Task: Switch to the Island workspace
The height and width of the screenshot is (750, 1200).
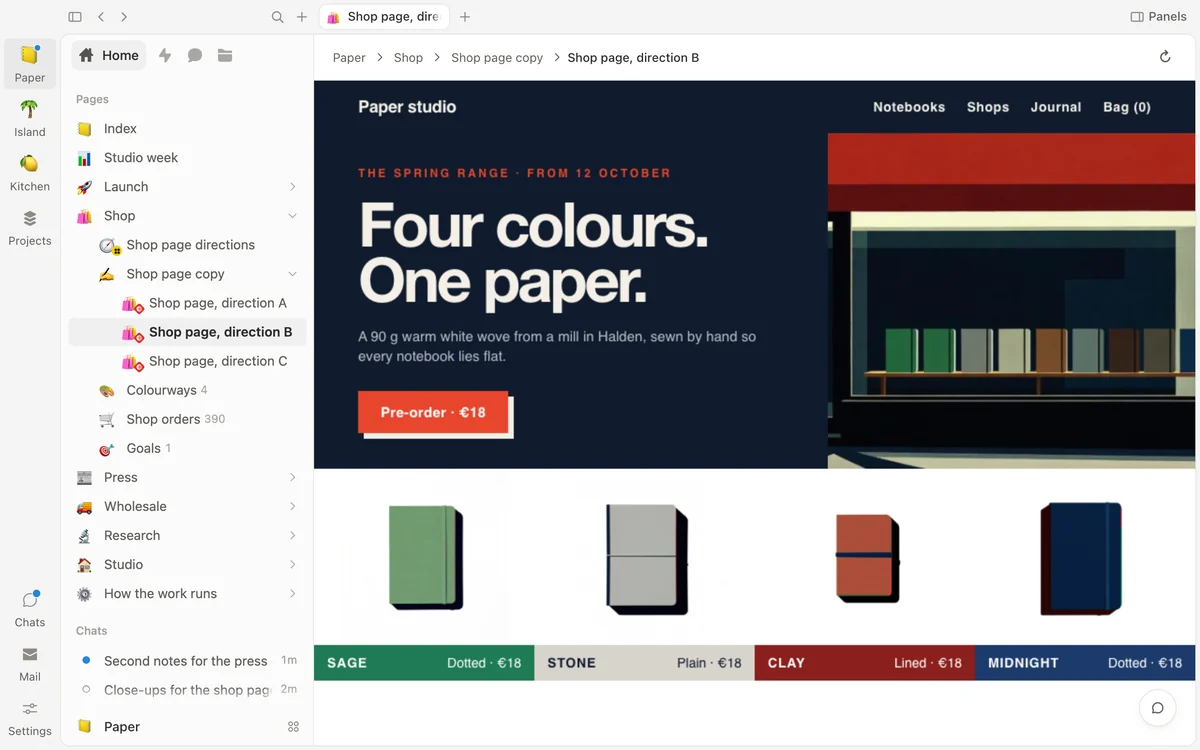Action: 30,118
